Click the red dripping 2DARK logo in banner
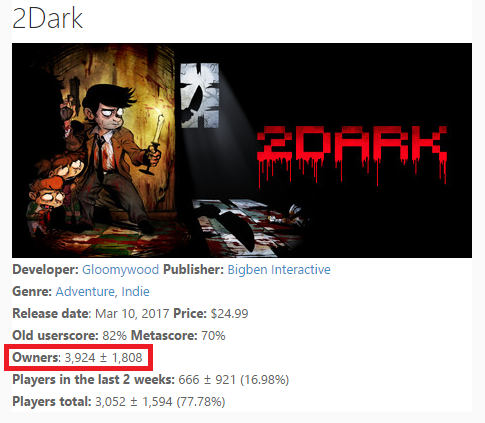 click(x=352, y=155)
